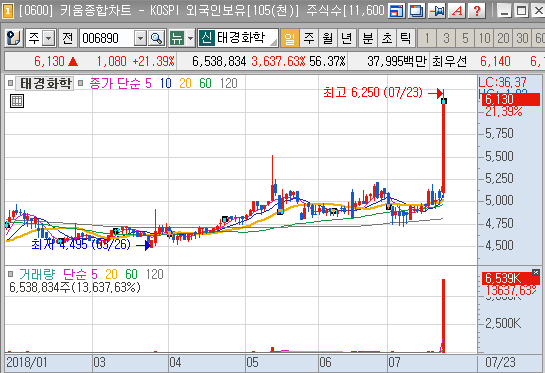Toggle the square marker before 태경화학 label
This screenshot has width=545, height=373.
(10, 83)
